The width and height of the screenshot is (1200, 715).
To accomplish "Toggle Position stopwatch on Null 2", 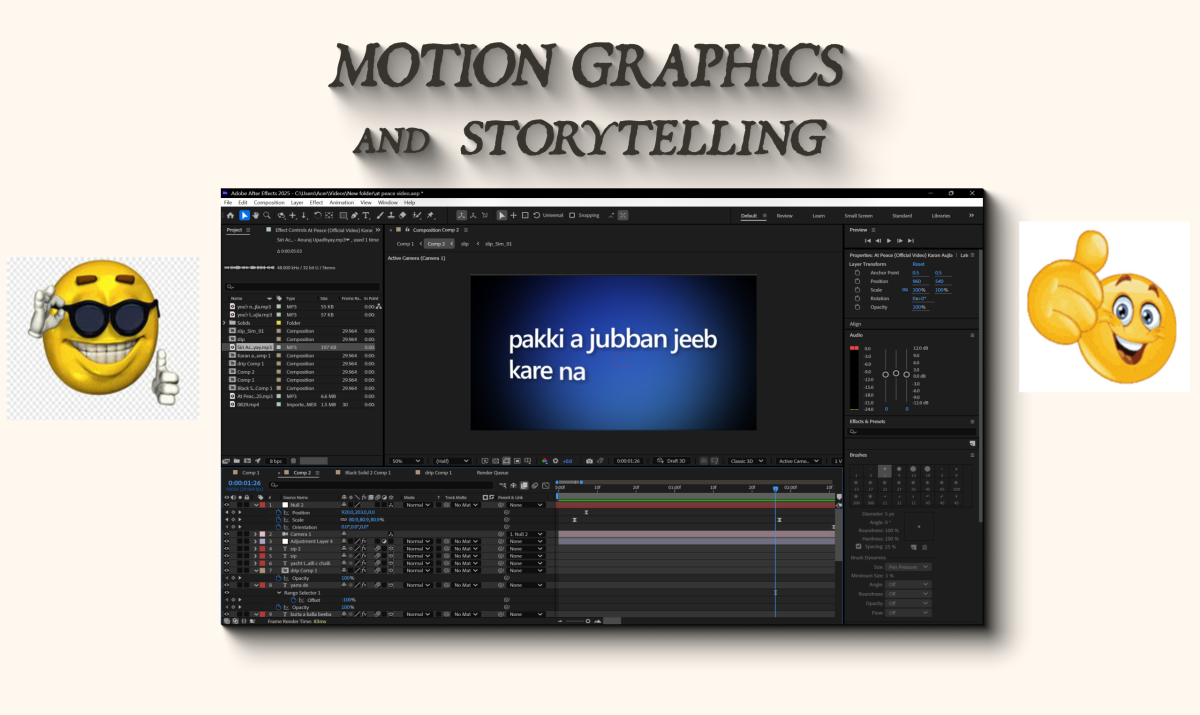I will pyautogui.click(x=279, y=512).
